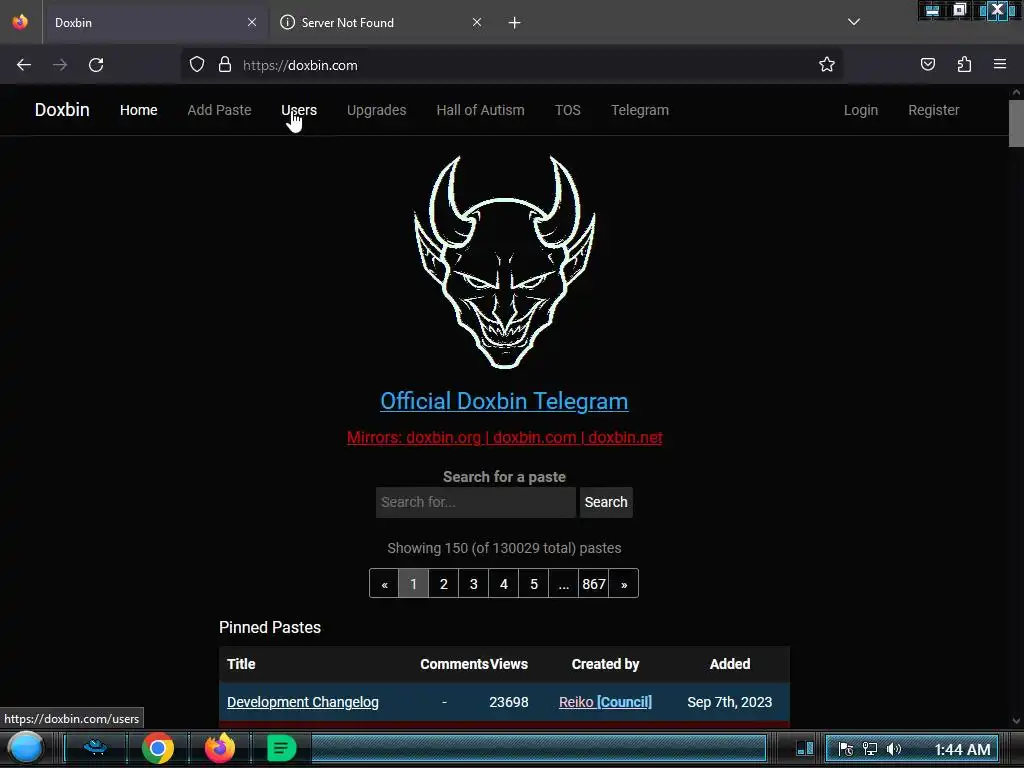Switch to the Server Not Found tab
Image resolution: width=1024 pixels, height=768 pixels.
coord(381,22)
